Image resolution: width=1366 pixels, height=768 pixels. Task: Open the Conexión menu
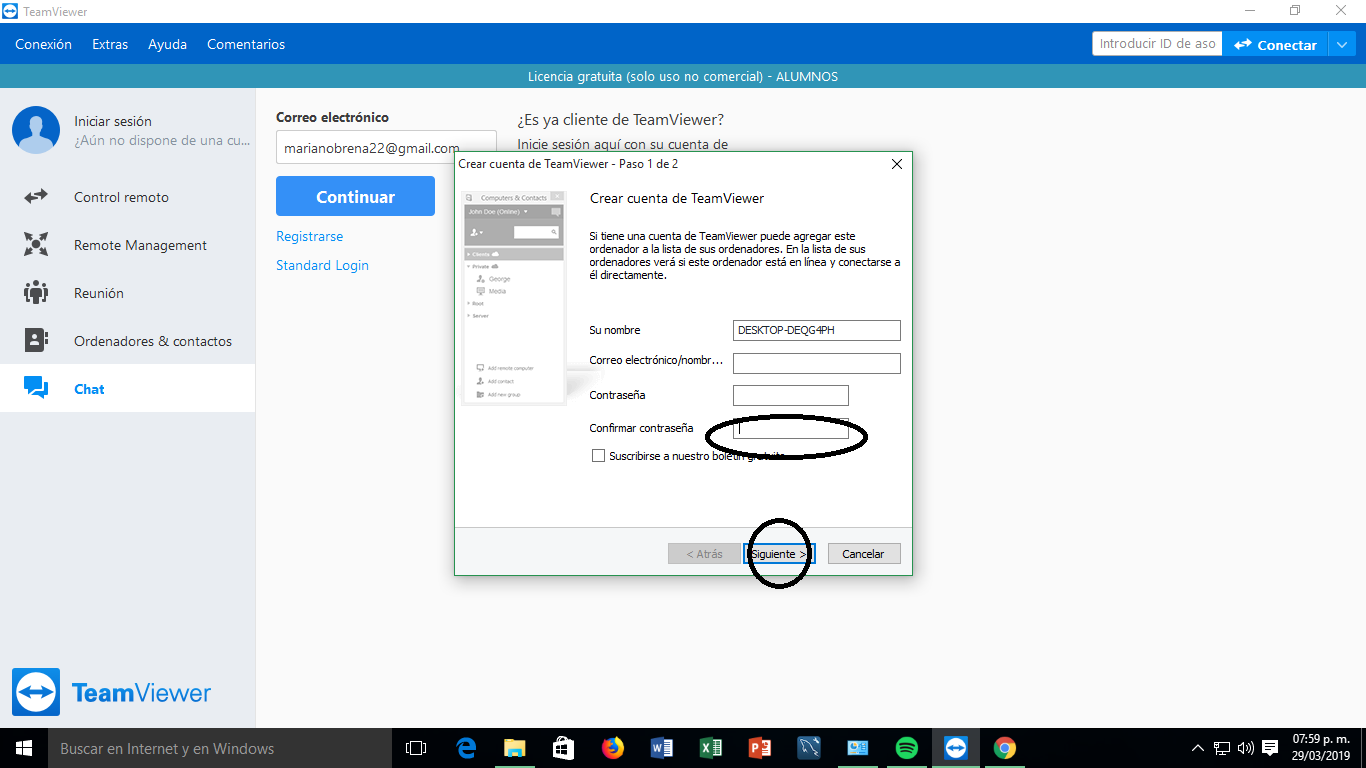pos(44,44)
